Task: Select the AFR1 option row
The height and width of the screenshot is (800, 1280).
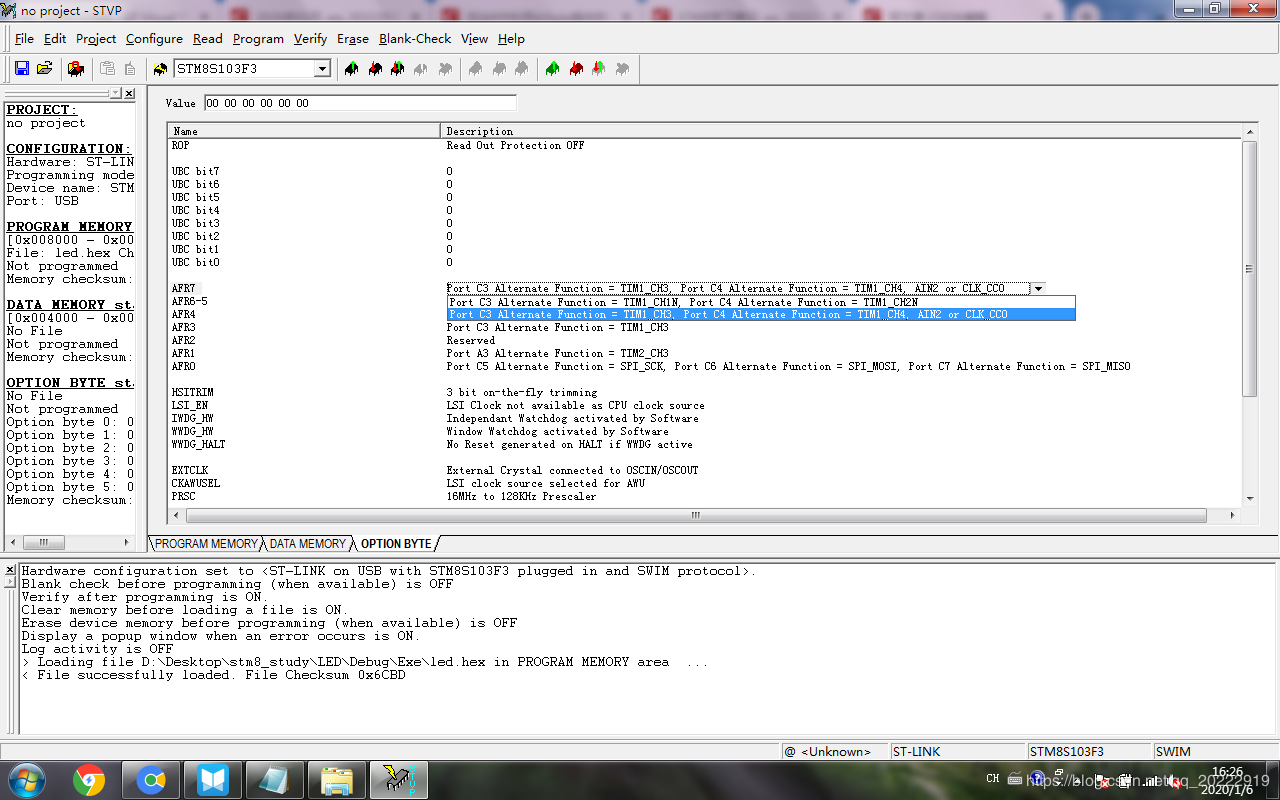Action: [x=705, y=354]
